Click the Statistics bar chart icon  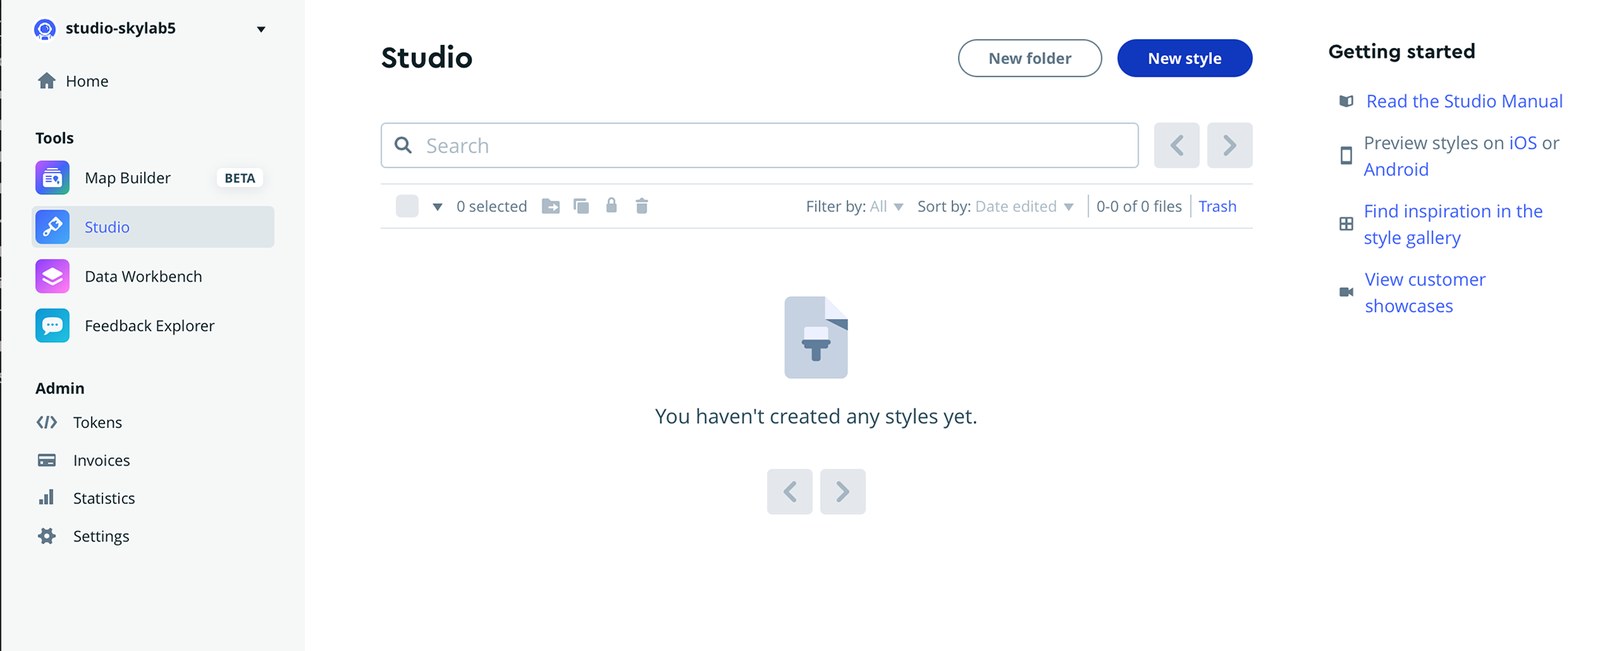pos(47,497)
